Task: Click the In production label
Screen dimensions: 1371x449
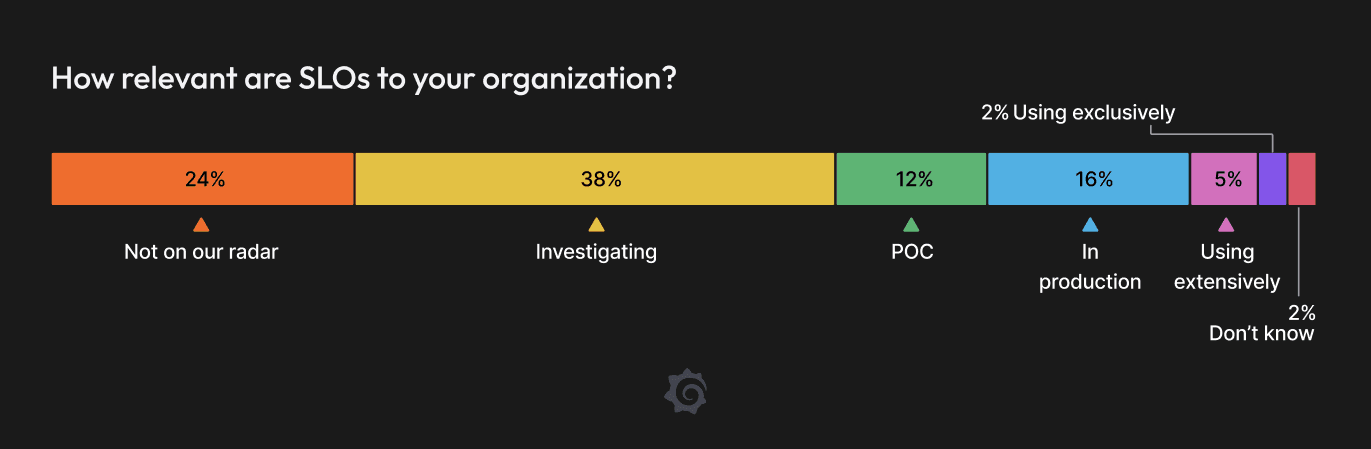Action: pyautogui.click(x=1090, y=267)
